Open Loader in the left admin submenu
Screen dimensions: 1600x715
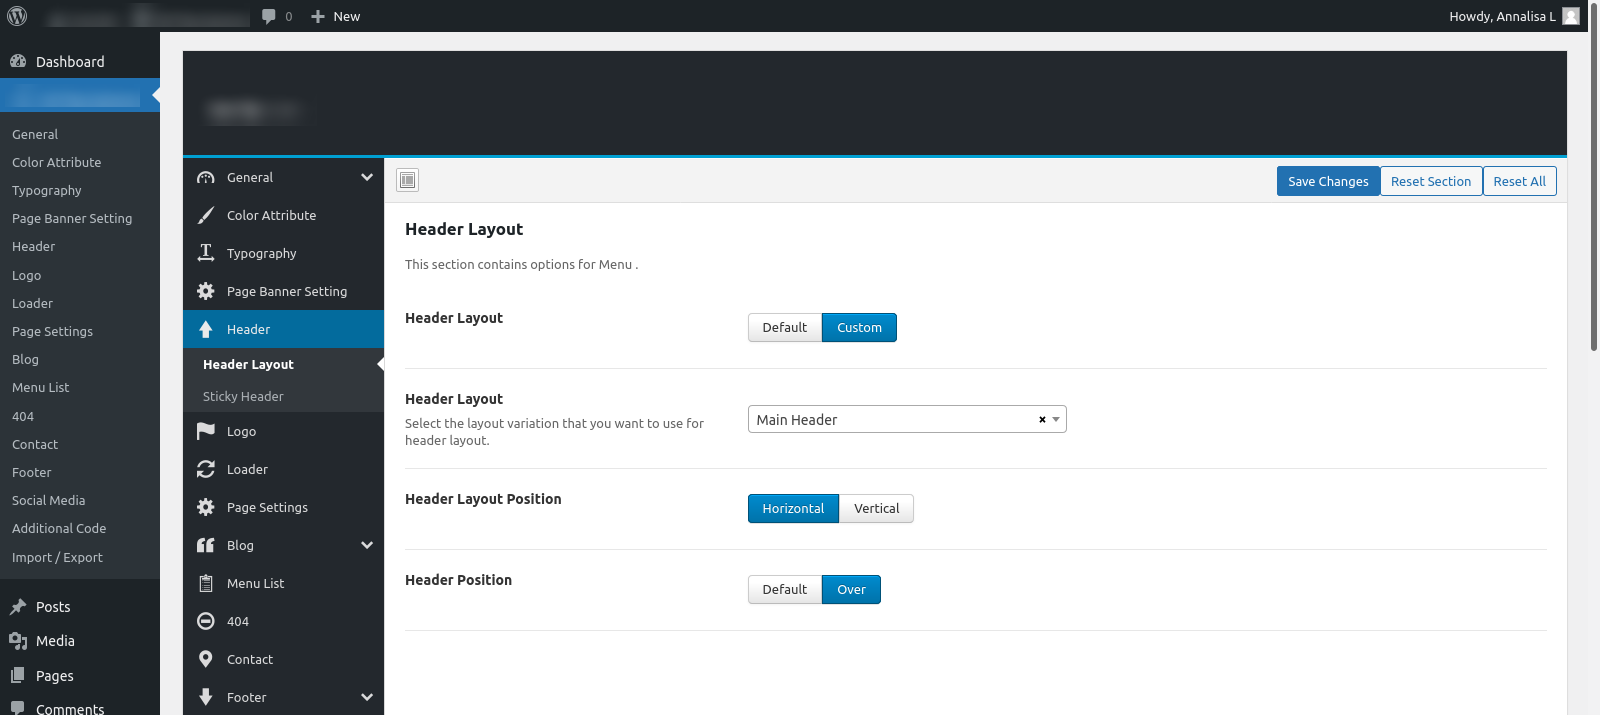pyautogui.click(x=32, y=303)
